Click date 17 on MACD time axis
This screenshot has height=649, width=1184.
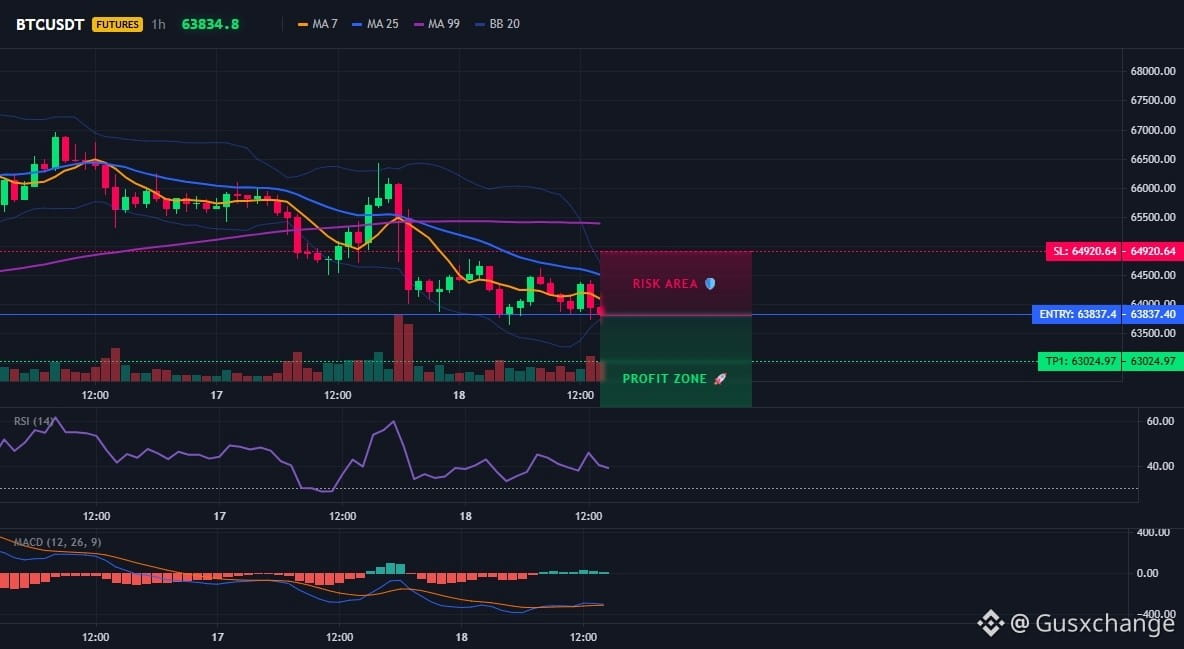(x=217, y=637)
